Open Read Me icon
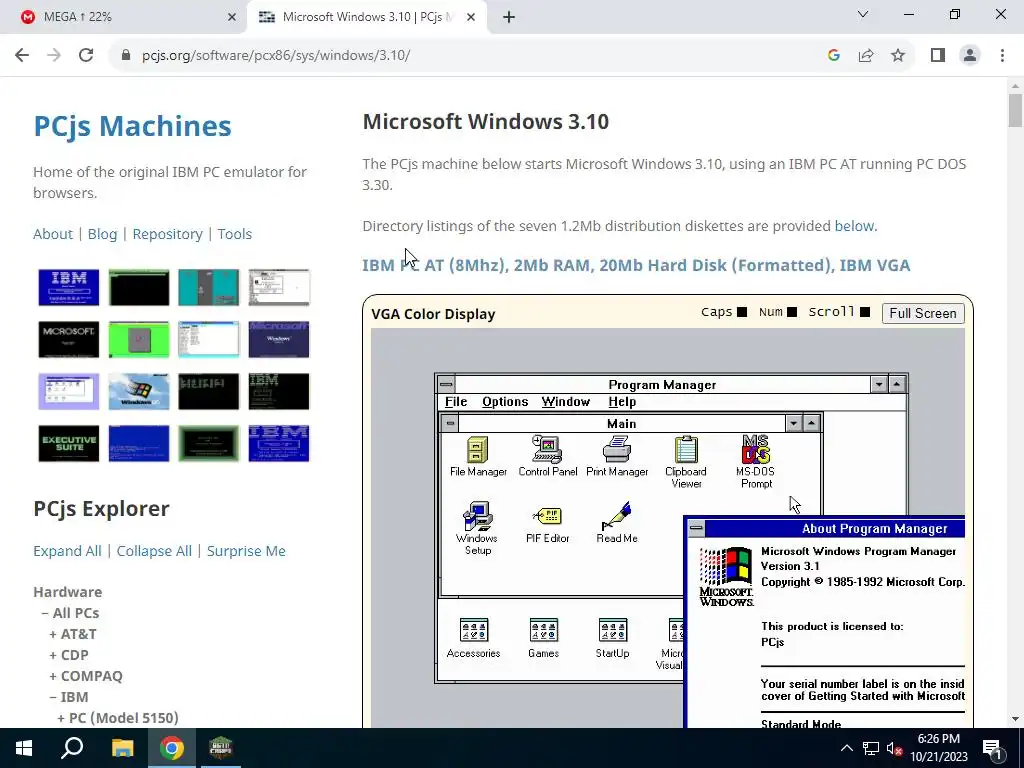 pyautogui.click(x=616, y=523)
